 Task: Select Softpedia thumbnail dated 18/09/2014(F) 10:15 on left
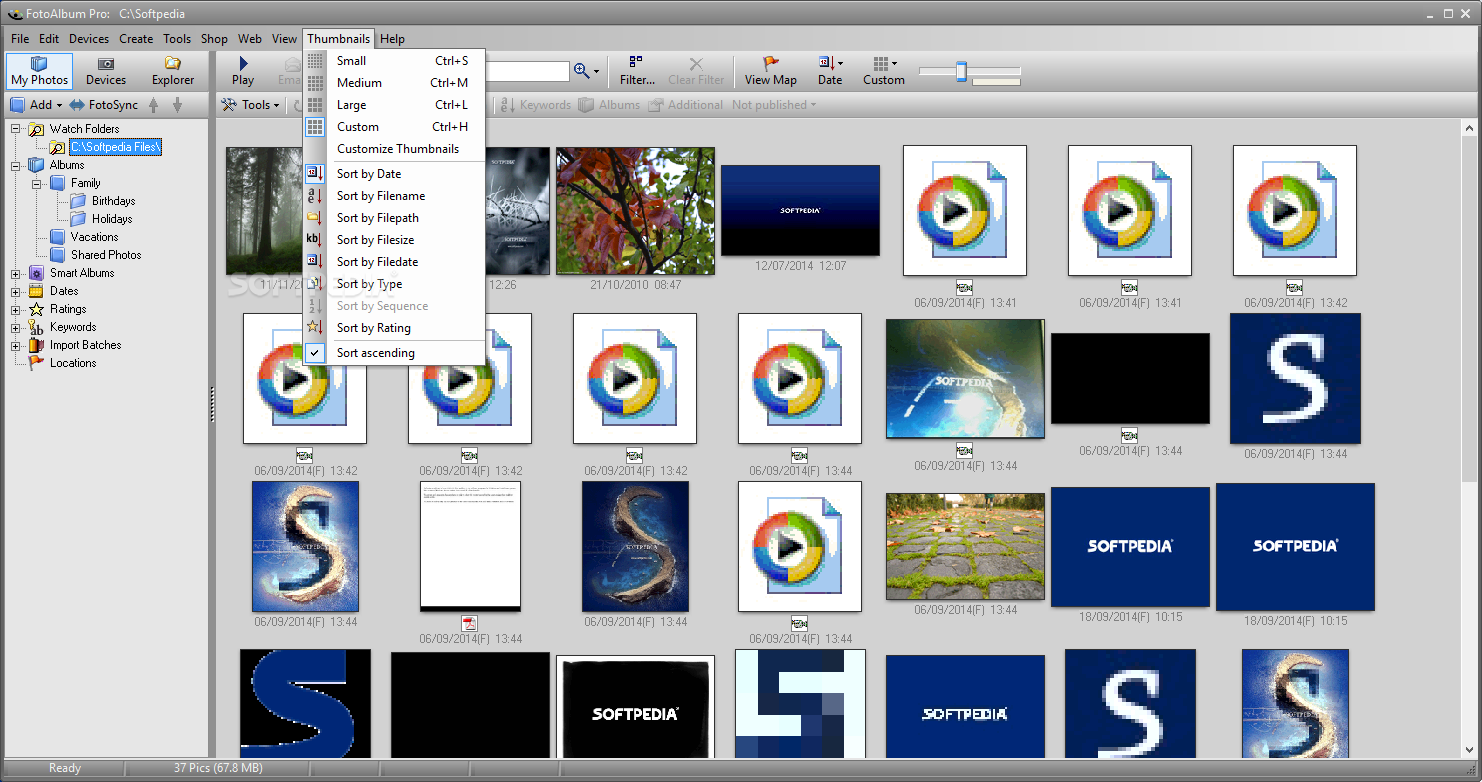pos(1130,546)
